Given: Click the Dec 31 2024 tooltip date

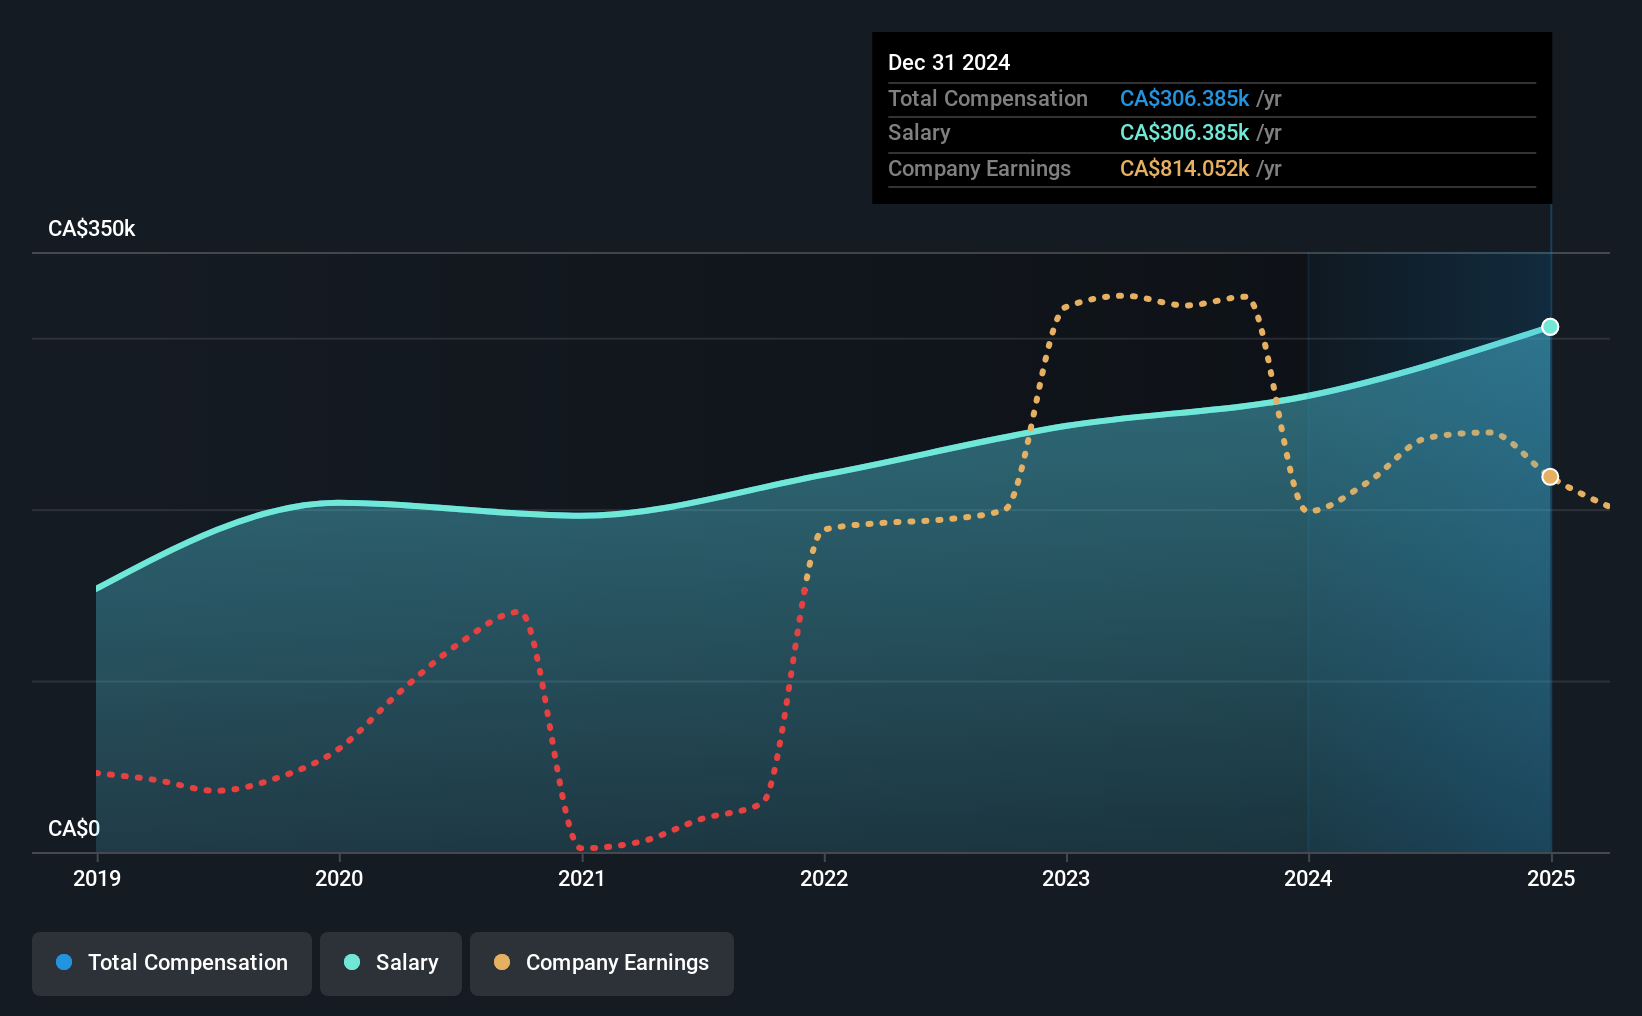Looking at the screenshot, I should pos(949,62).
